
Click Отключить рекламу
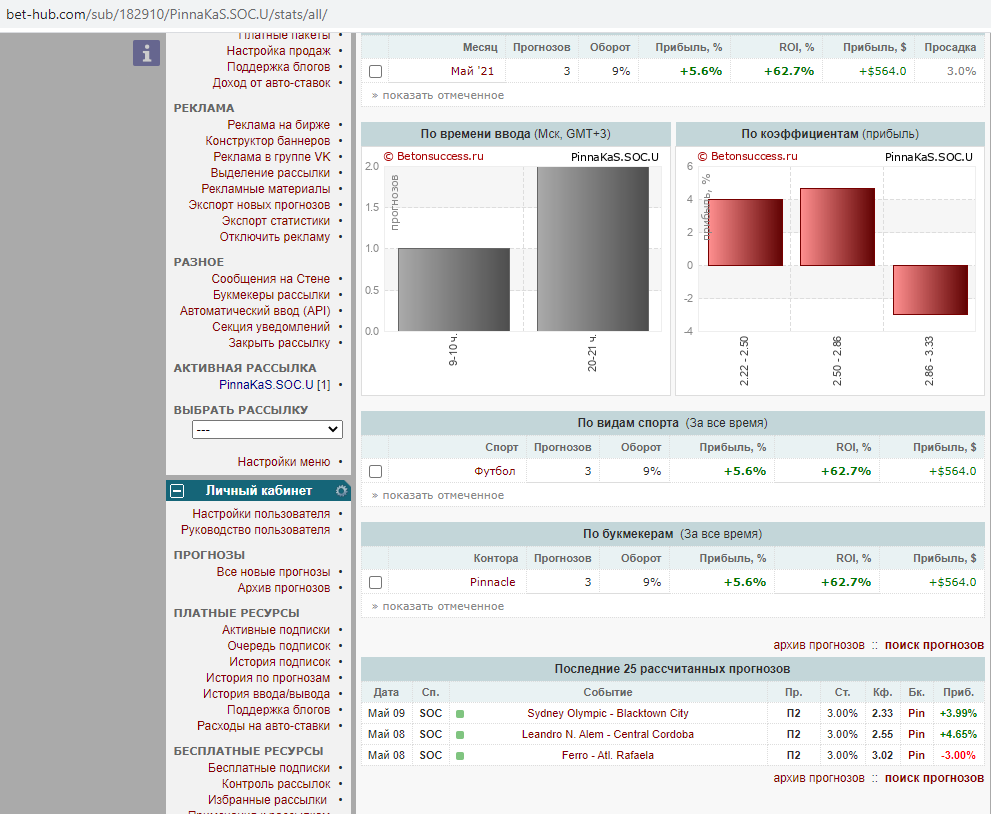click(275, 236)
